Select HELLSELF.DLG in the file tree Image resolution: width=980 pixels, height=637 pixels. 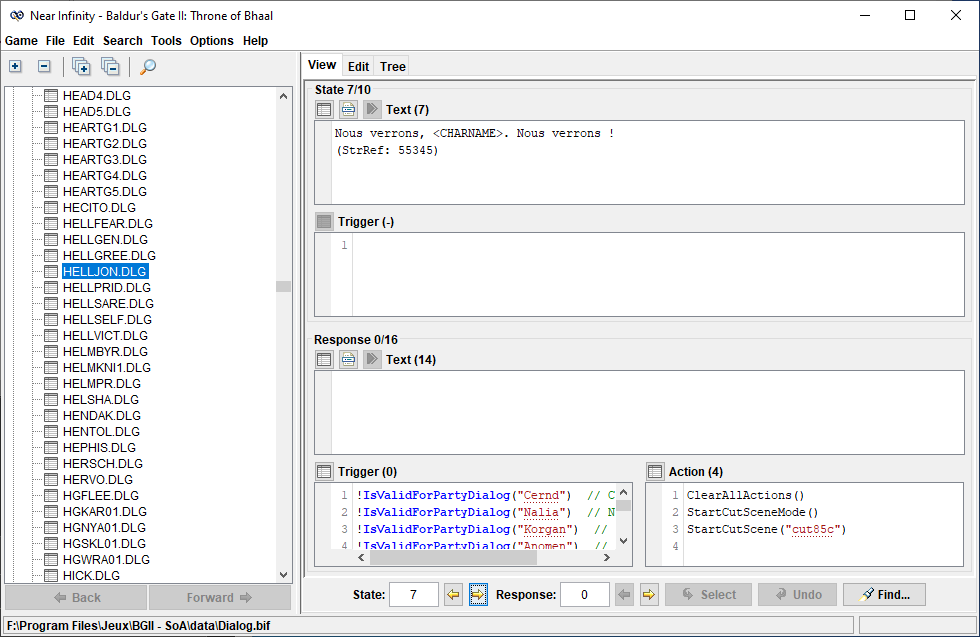pyautogui.click(x=107, y=319)
